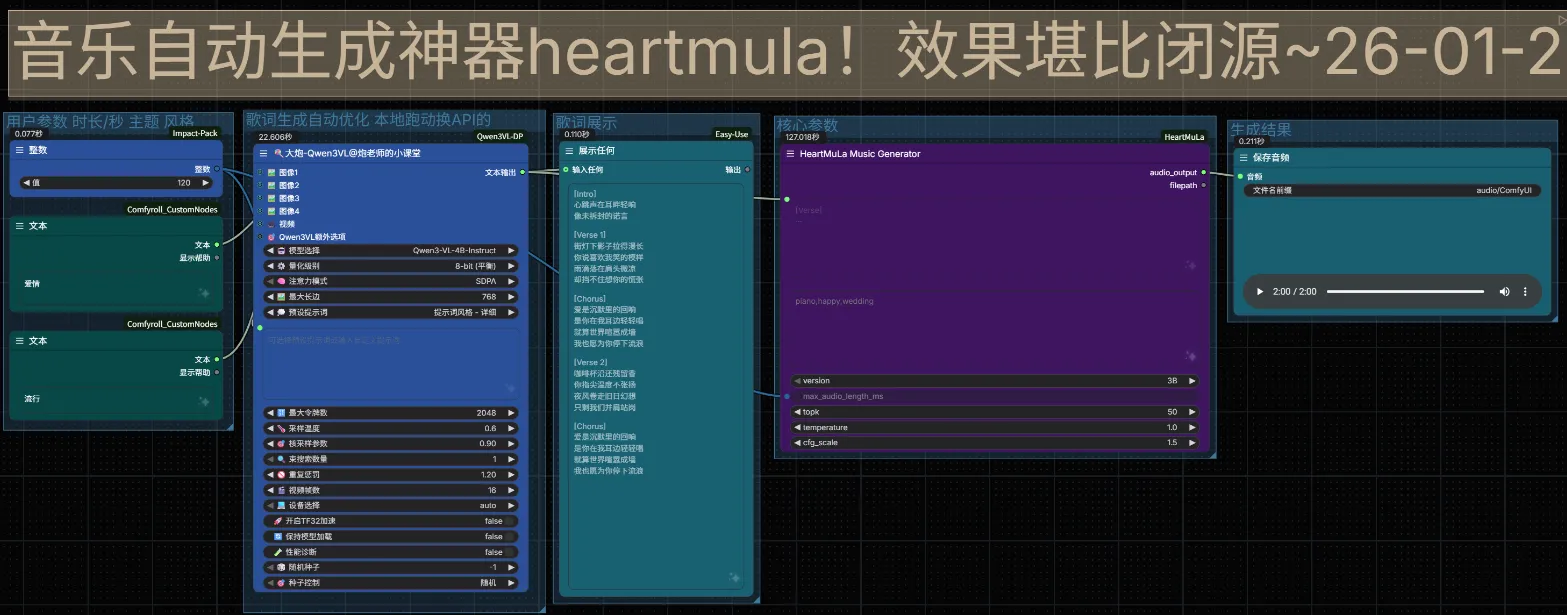
Task: Open the three-dot menu on the audio player
Action: (1524, 291)
